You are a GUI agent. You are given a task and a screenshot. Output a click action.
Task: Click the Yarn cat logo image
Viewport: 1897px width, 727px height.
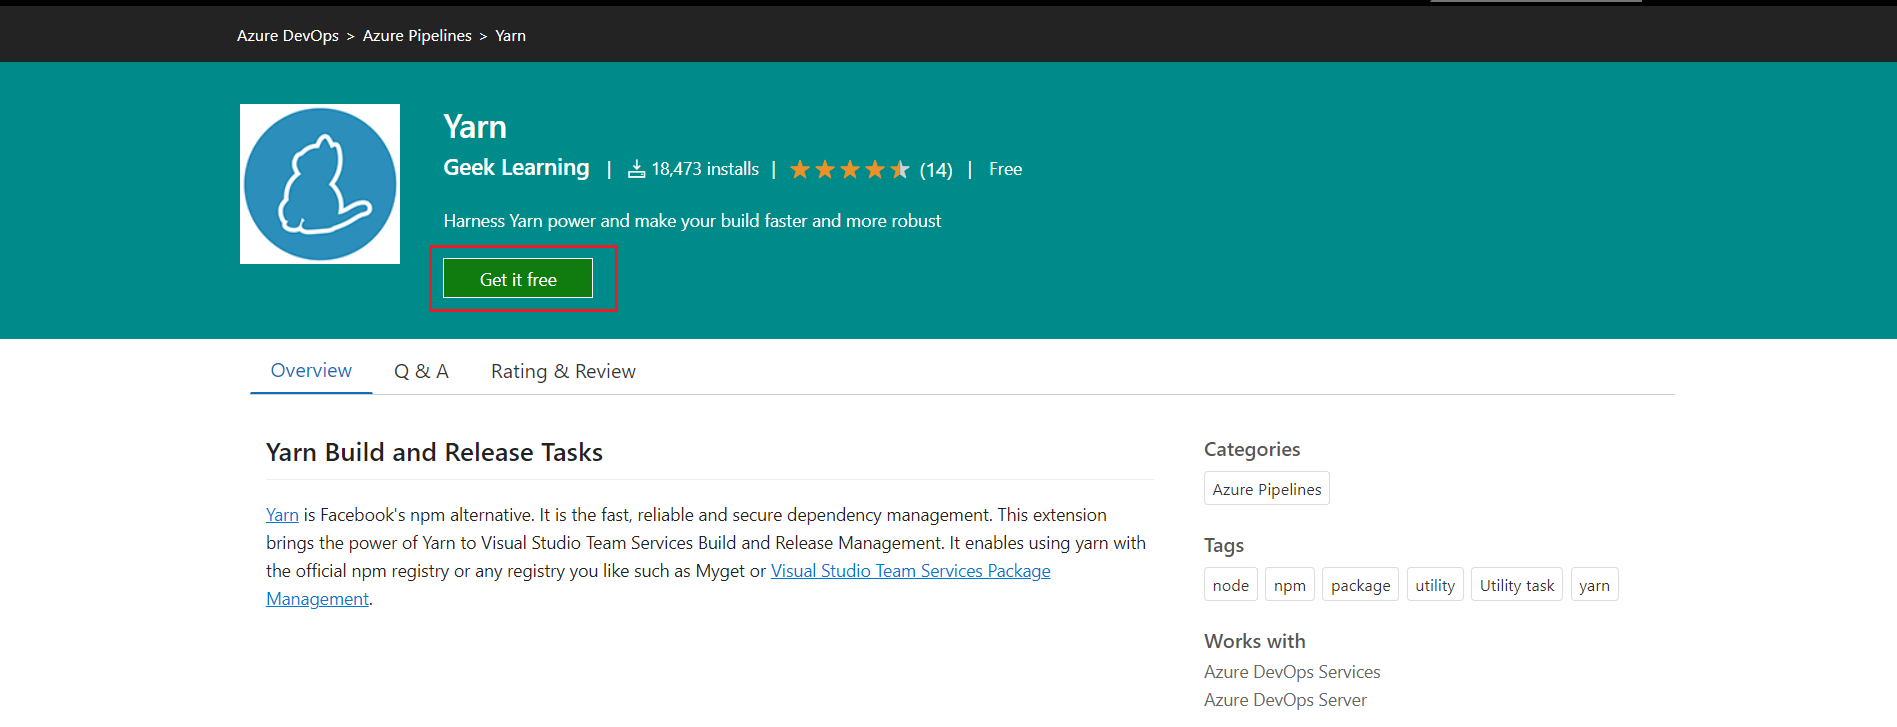[320, 184]
